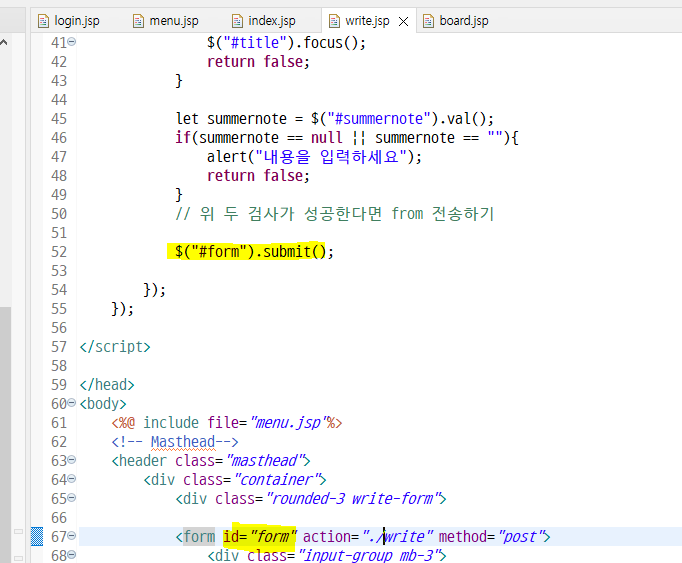Click on $("#form").submit() at line 52
Viewport: 682px width, 563px height.
(254, 251)
